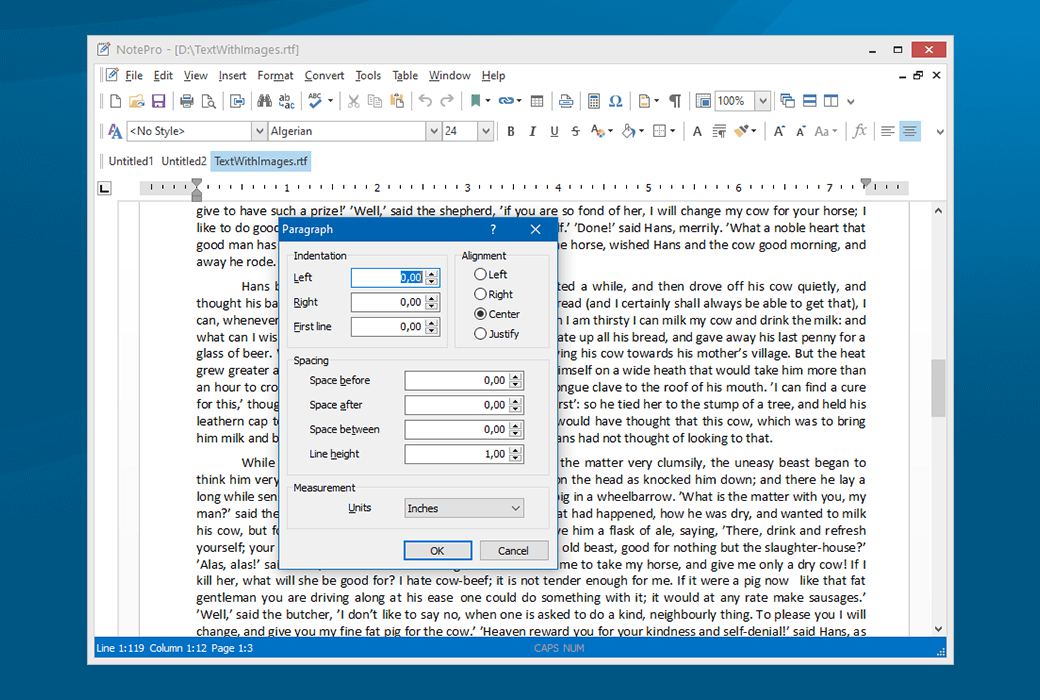The image size is (1040, 700).
Task: Expand the change case Aa dropdown
Action: 835,131
